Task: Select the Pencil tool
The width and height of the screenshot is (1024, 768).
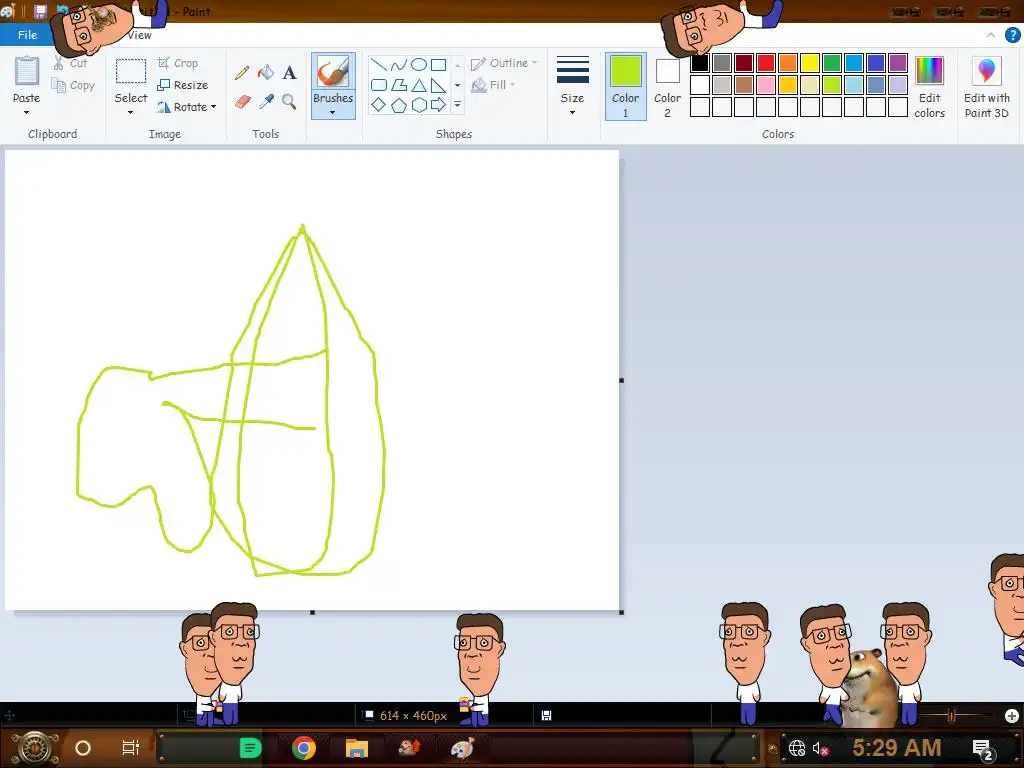Action: [242, 72]
